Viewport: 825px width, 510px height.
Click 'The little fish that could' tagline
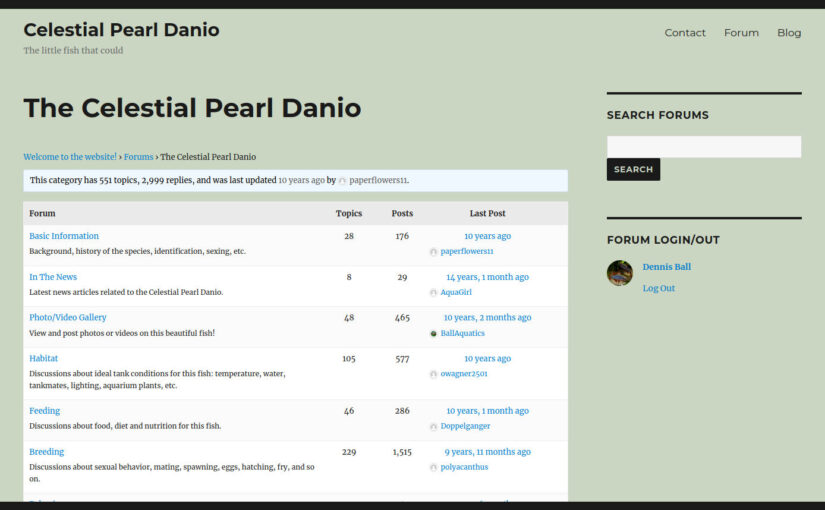(73, 51)
